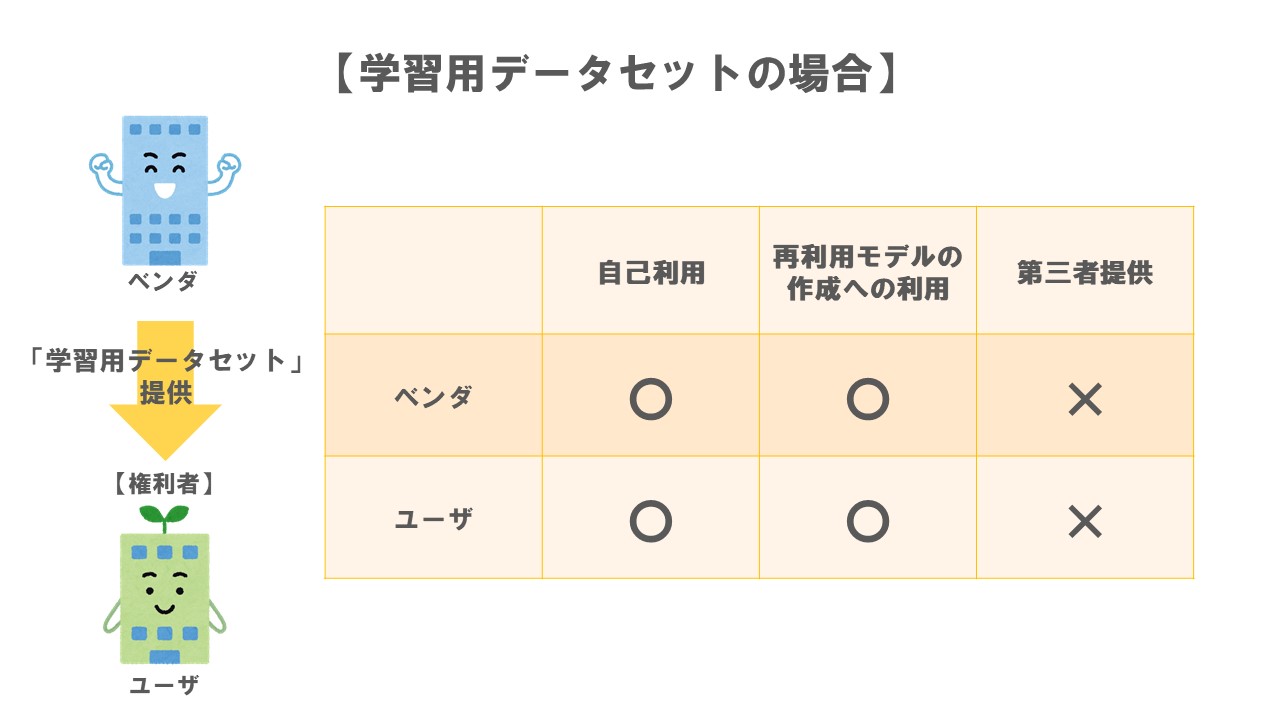The height and width of the screenshot is (720, 1280).
Task: Select the 第三者提供 column header
Action: 1085,273
